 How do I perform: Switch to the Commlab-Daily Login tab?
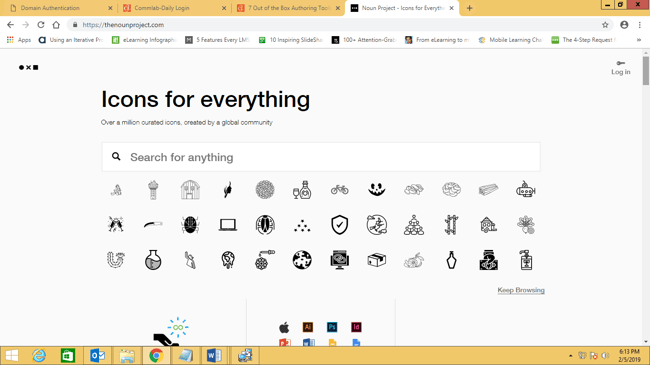coord(174,8)
